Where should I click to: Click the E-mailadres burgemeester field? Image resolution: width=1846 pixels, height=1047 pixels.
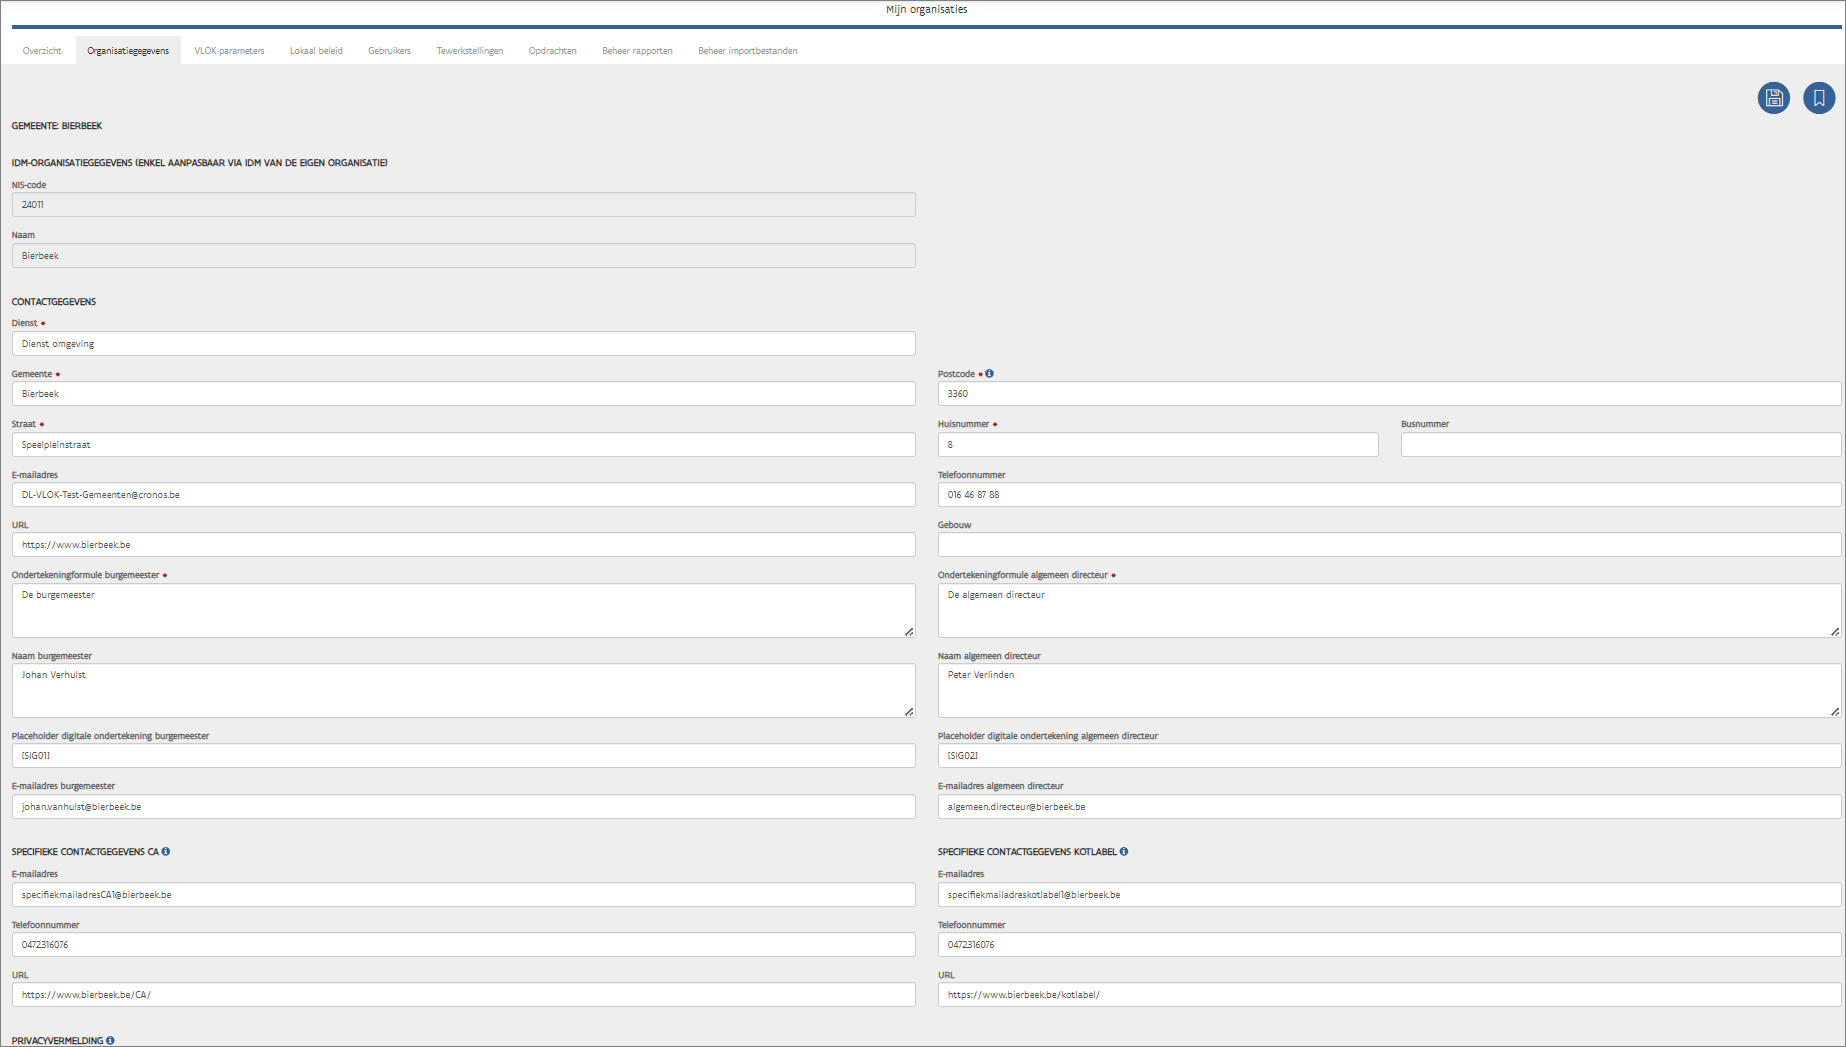point(463,807)
